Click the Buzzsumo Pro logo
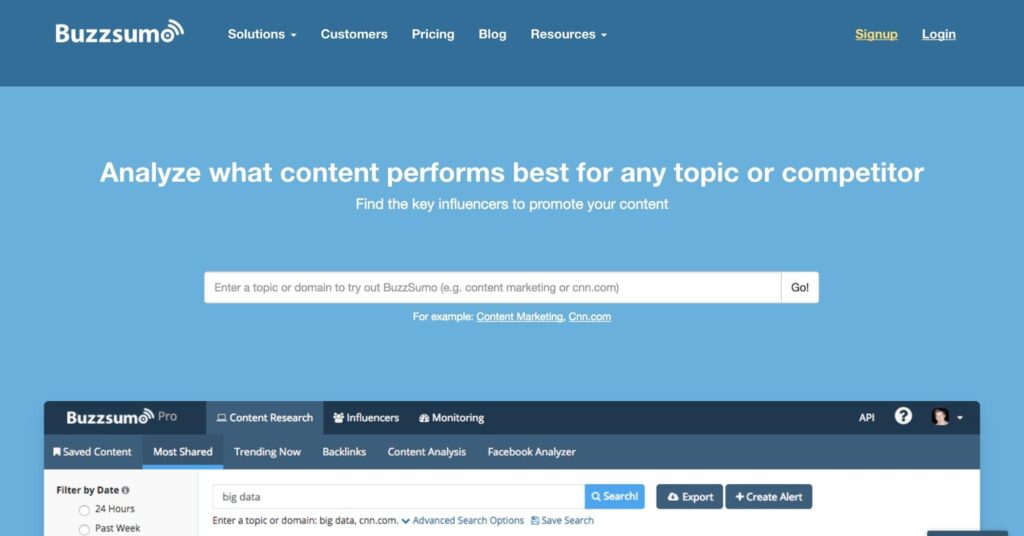The image size is (1024, 536). pyautogui.click(x=121, y=417)
